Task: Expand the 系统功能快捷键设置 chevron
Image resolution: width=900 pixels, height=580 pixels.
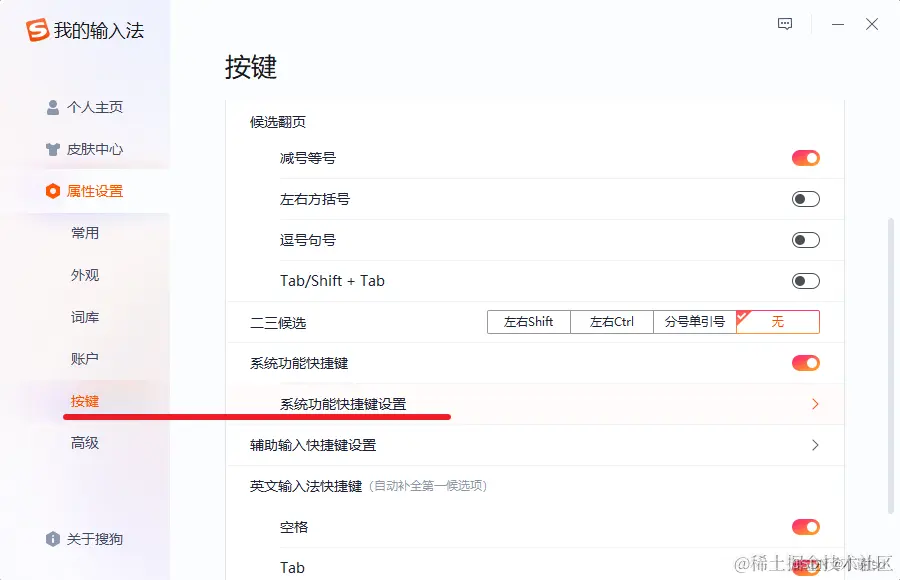Action: coord(815,404)
